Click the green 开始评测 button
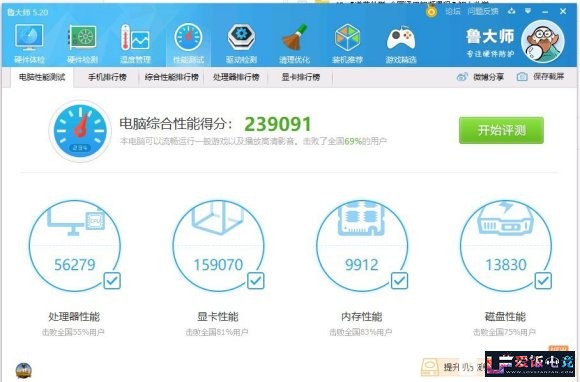The image size is (580, 382). pos(501,130)
